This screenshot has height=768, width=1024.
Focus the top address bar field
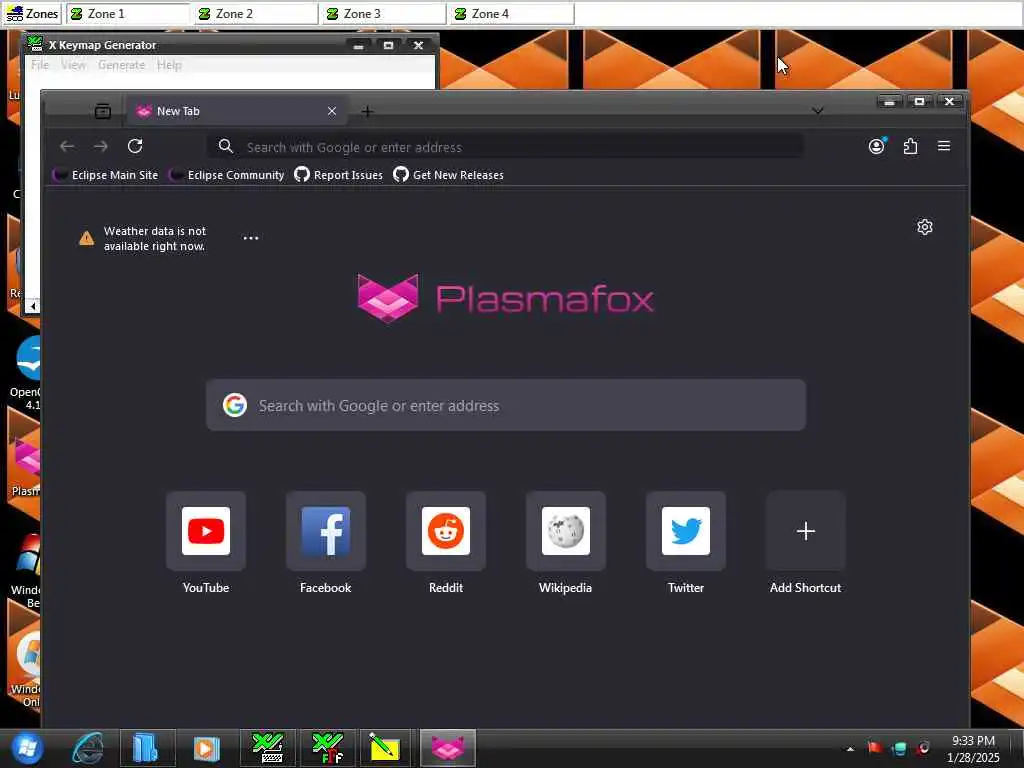point(506,147)
